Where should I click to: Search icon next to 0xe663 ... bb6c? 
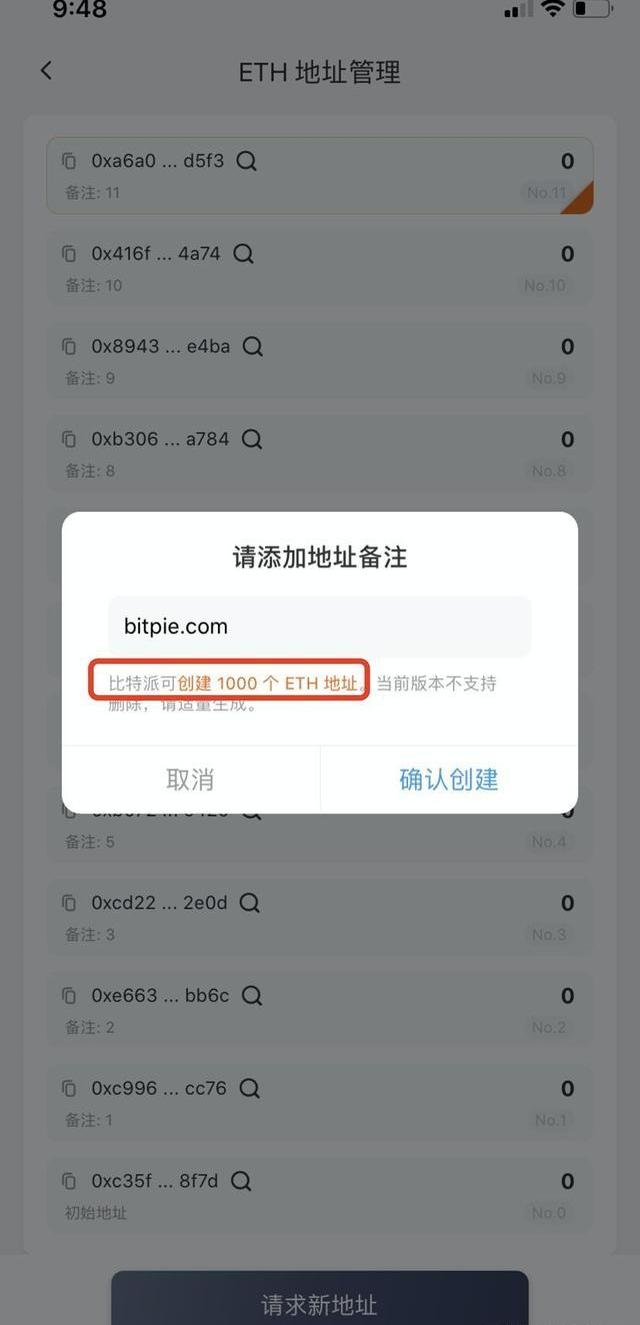tap(252, 996)
